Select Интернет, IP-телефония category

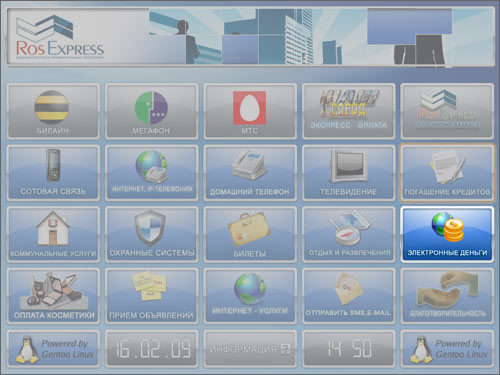point(152,173)
